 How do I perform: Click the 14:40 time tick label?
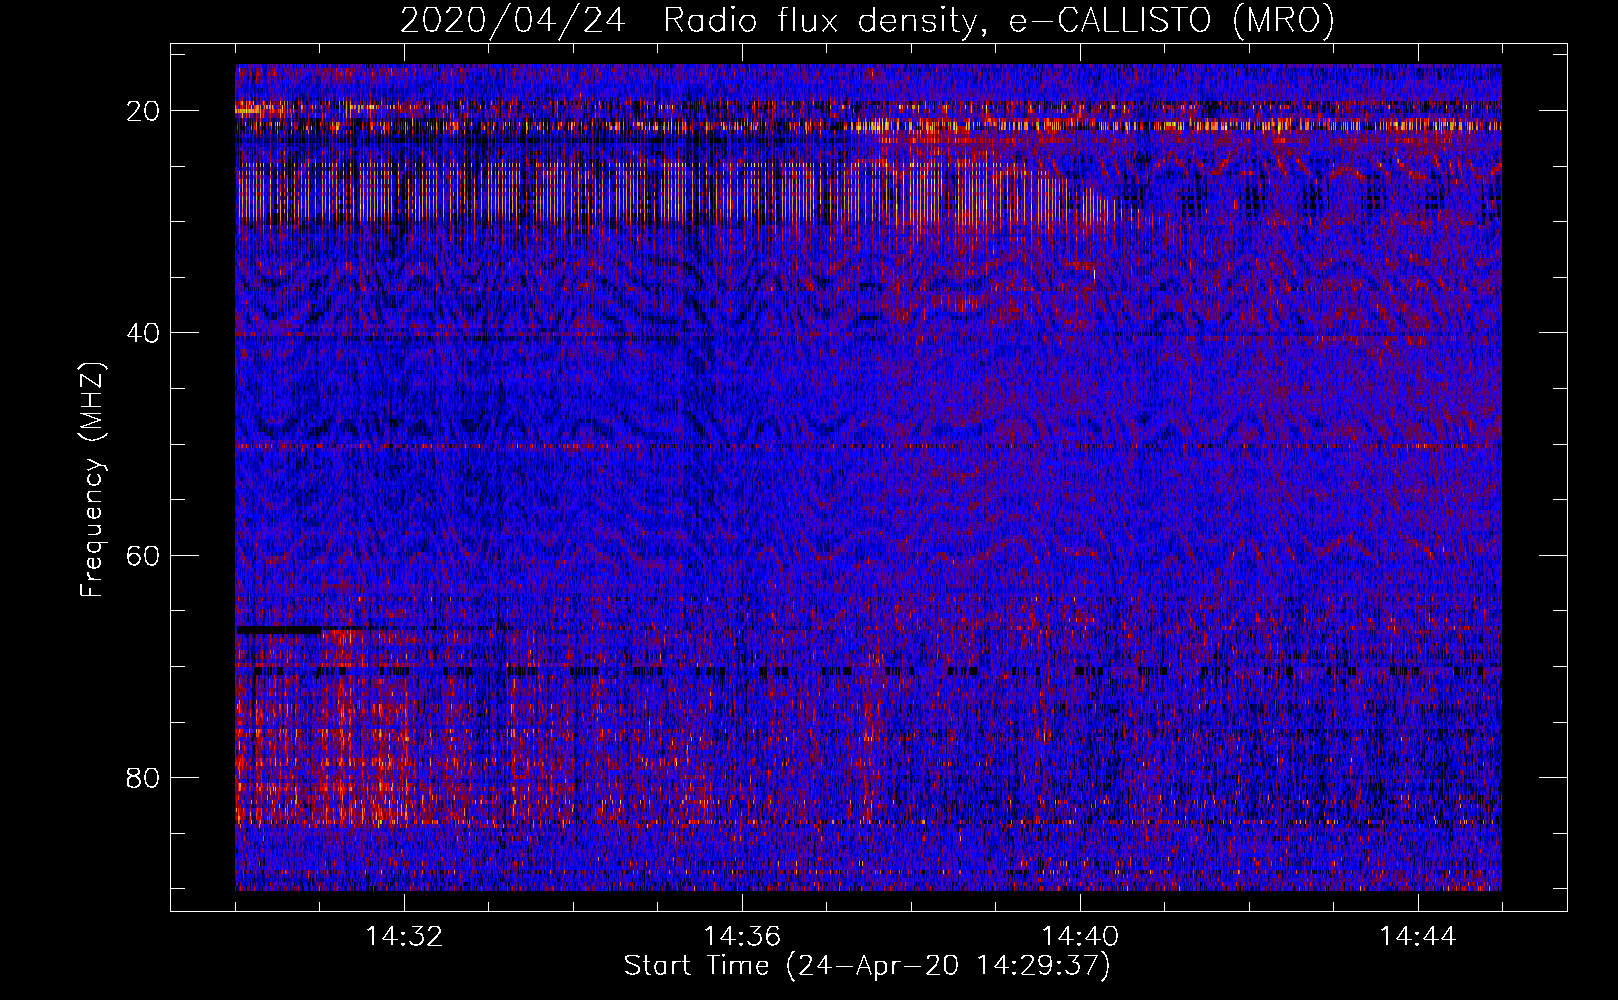[x=1080, y=937]
